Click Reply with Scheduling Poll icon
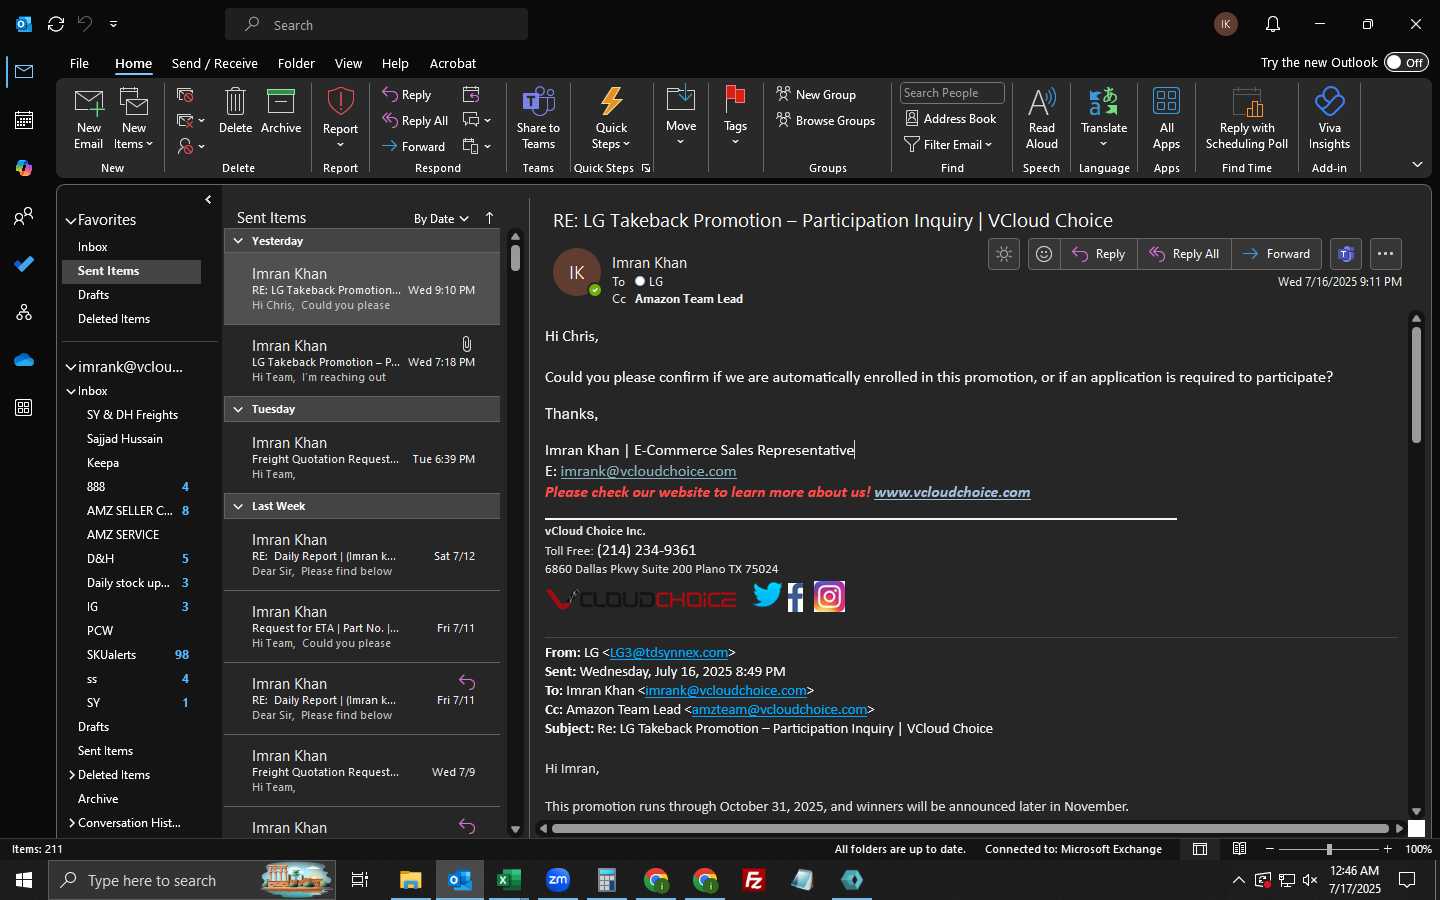Image resolution: width=1440 pixels, height=900 pixels. coord(1247,102)
